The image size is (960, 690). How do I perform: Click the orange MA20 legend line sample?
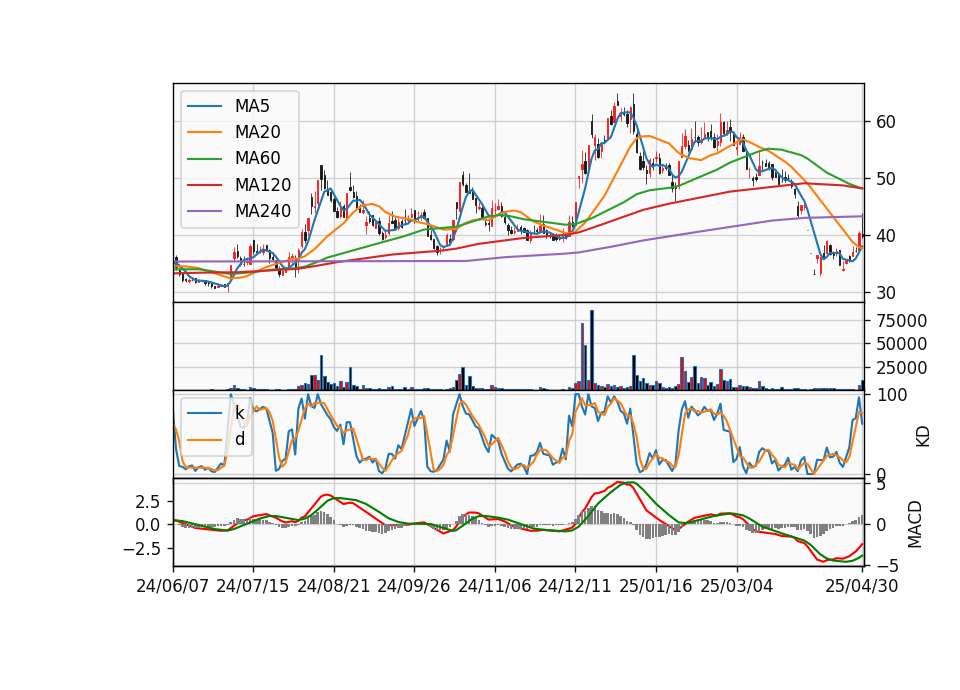click(x=204, y=132)
